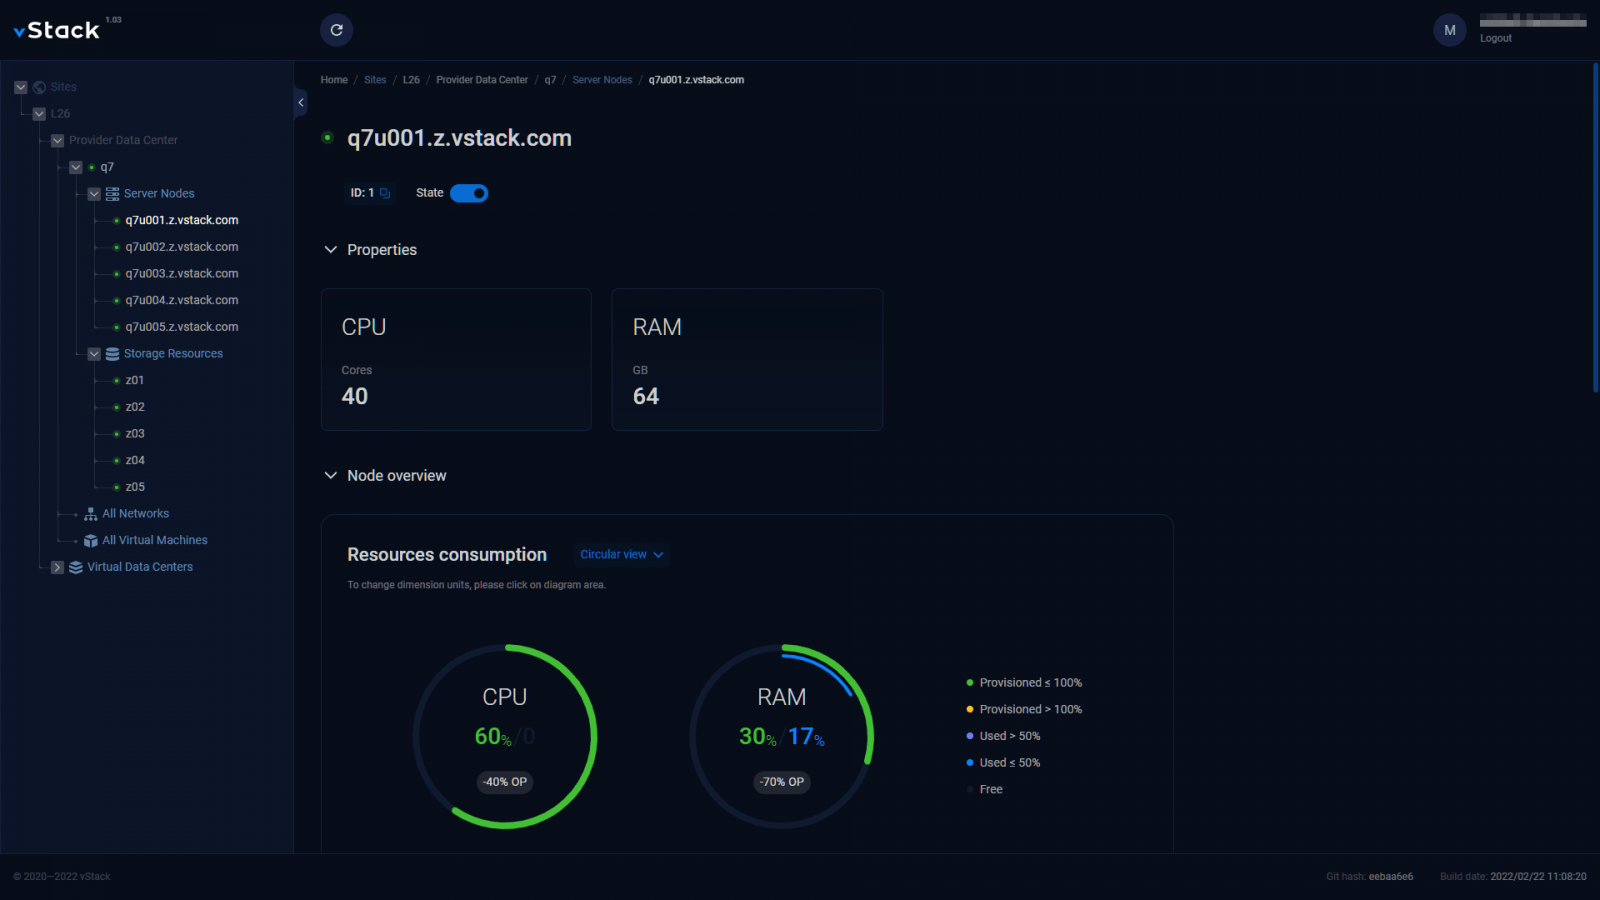Toggle the node State switch
1600x900 pixels.
[468, 193]
